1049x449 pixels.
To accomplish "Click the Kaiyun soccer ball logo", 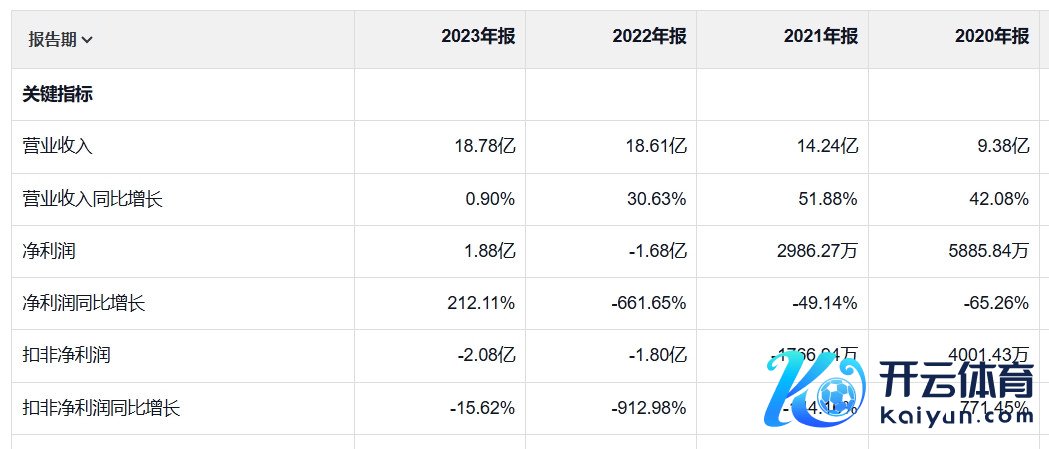I will point(816,394).
